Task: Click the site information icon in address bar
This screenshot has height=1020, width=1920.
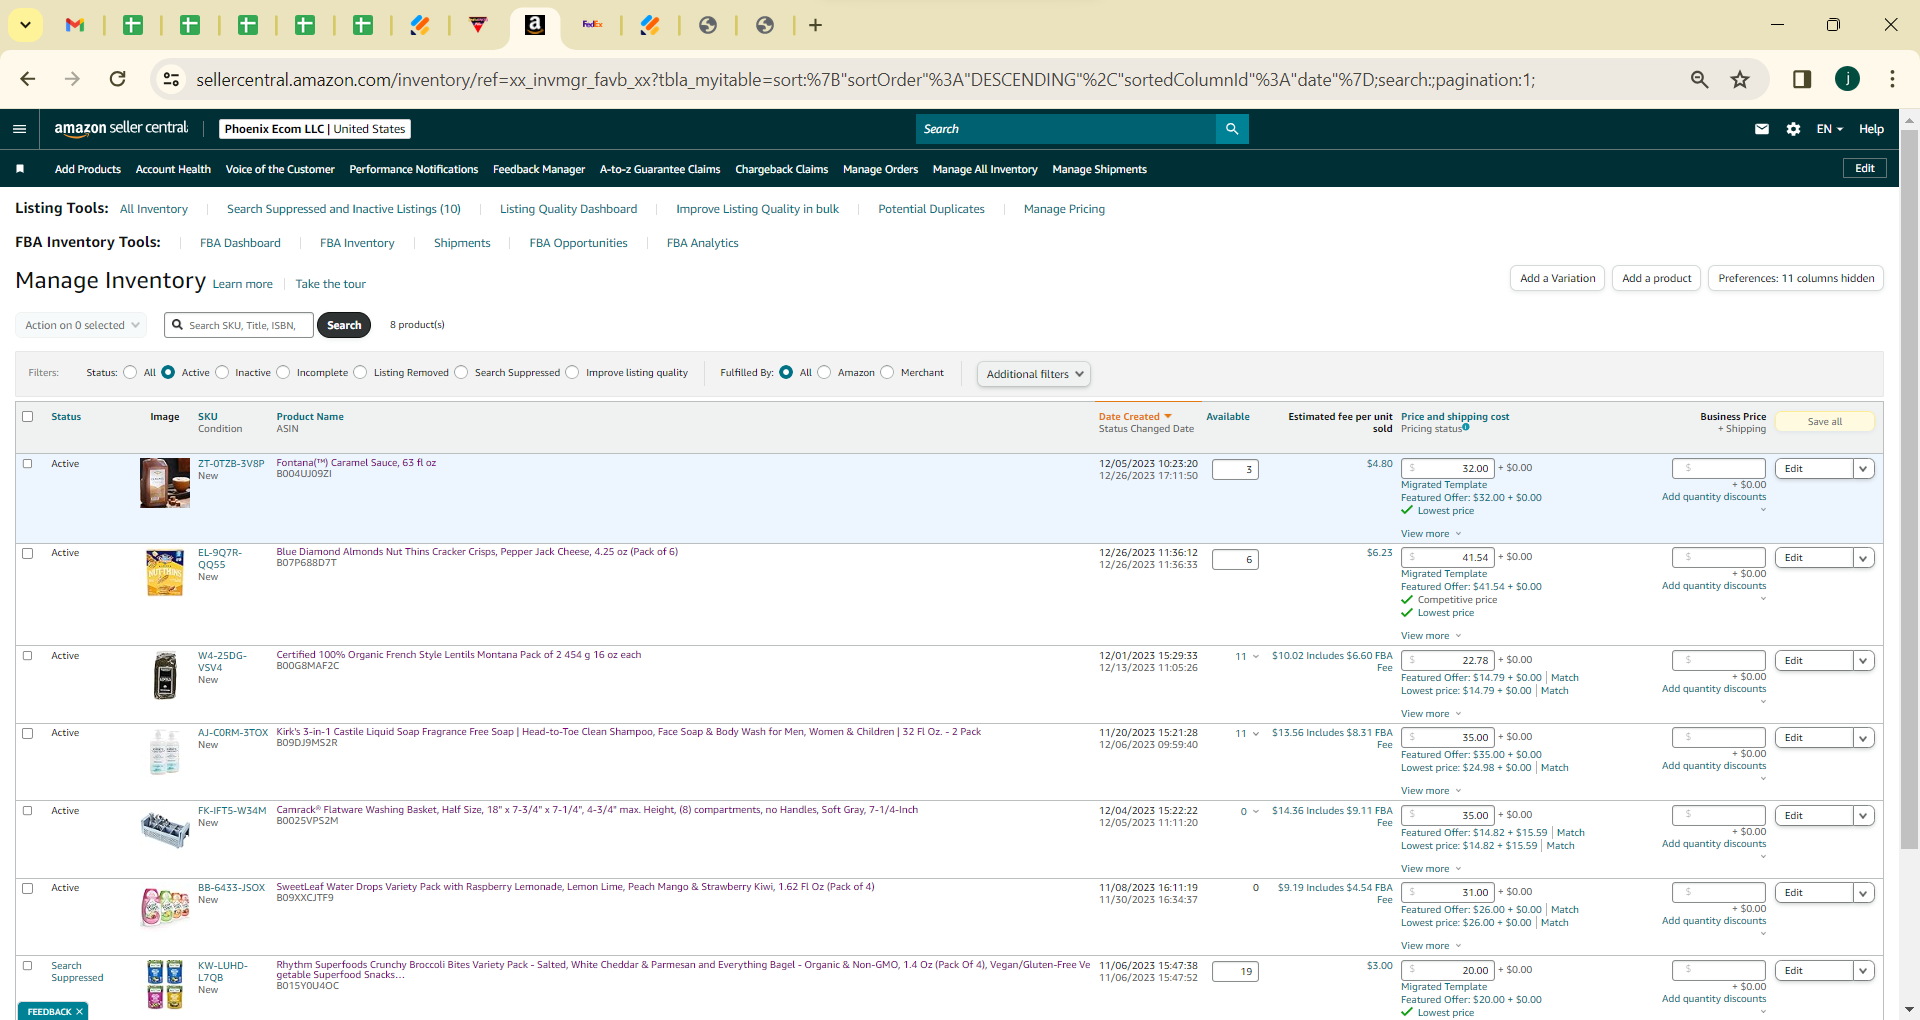Action: [x=171, y=79]
